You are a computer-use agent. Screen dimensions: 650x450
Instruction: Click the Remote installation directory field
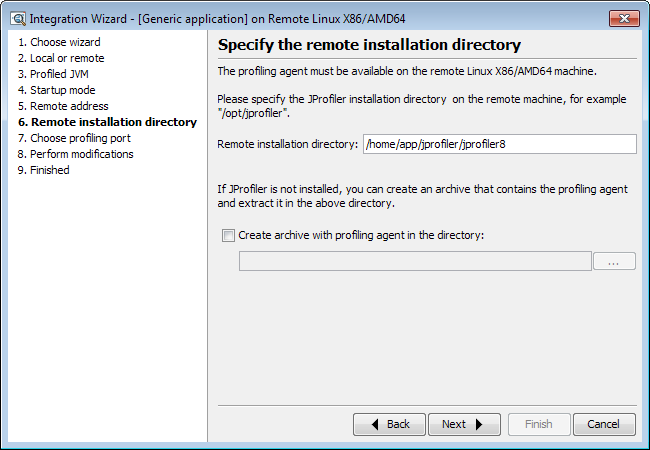tap(500, 144)
